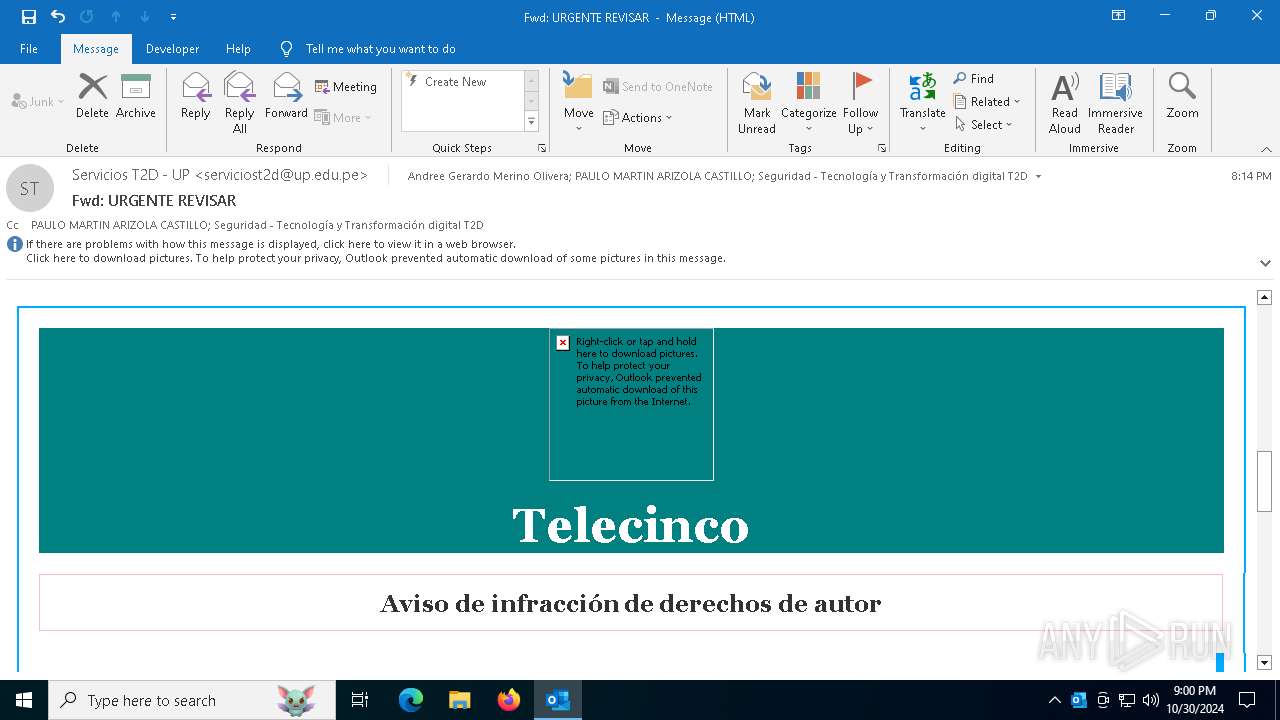
Task: Click the Tell me what you want to do box
Action: [x=380, y=49]
